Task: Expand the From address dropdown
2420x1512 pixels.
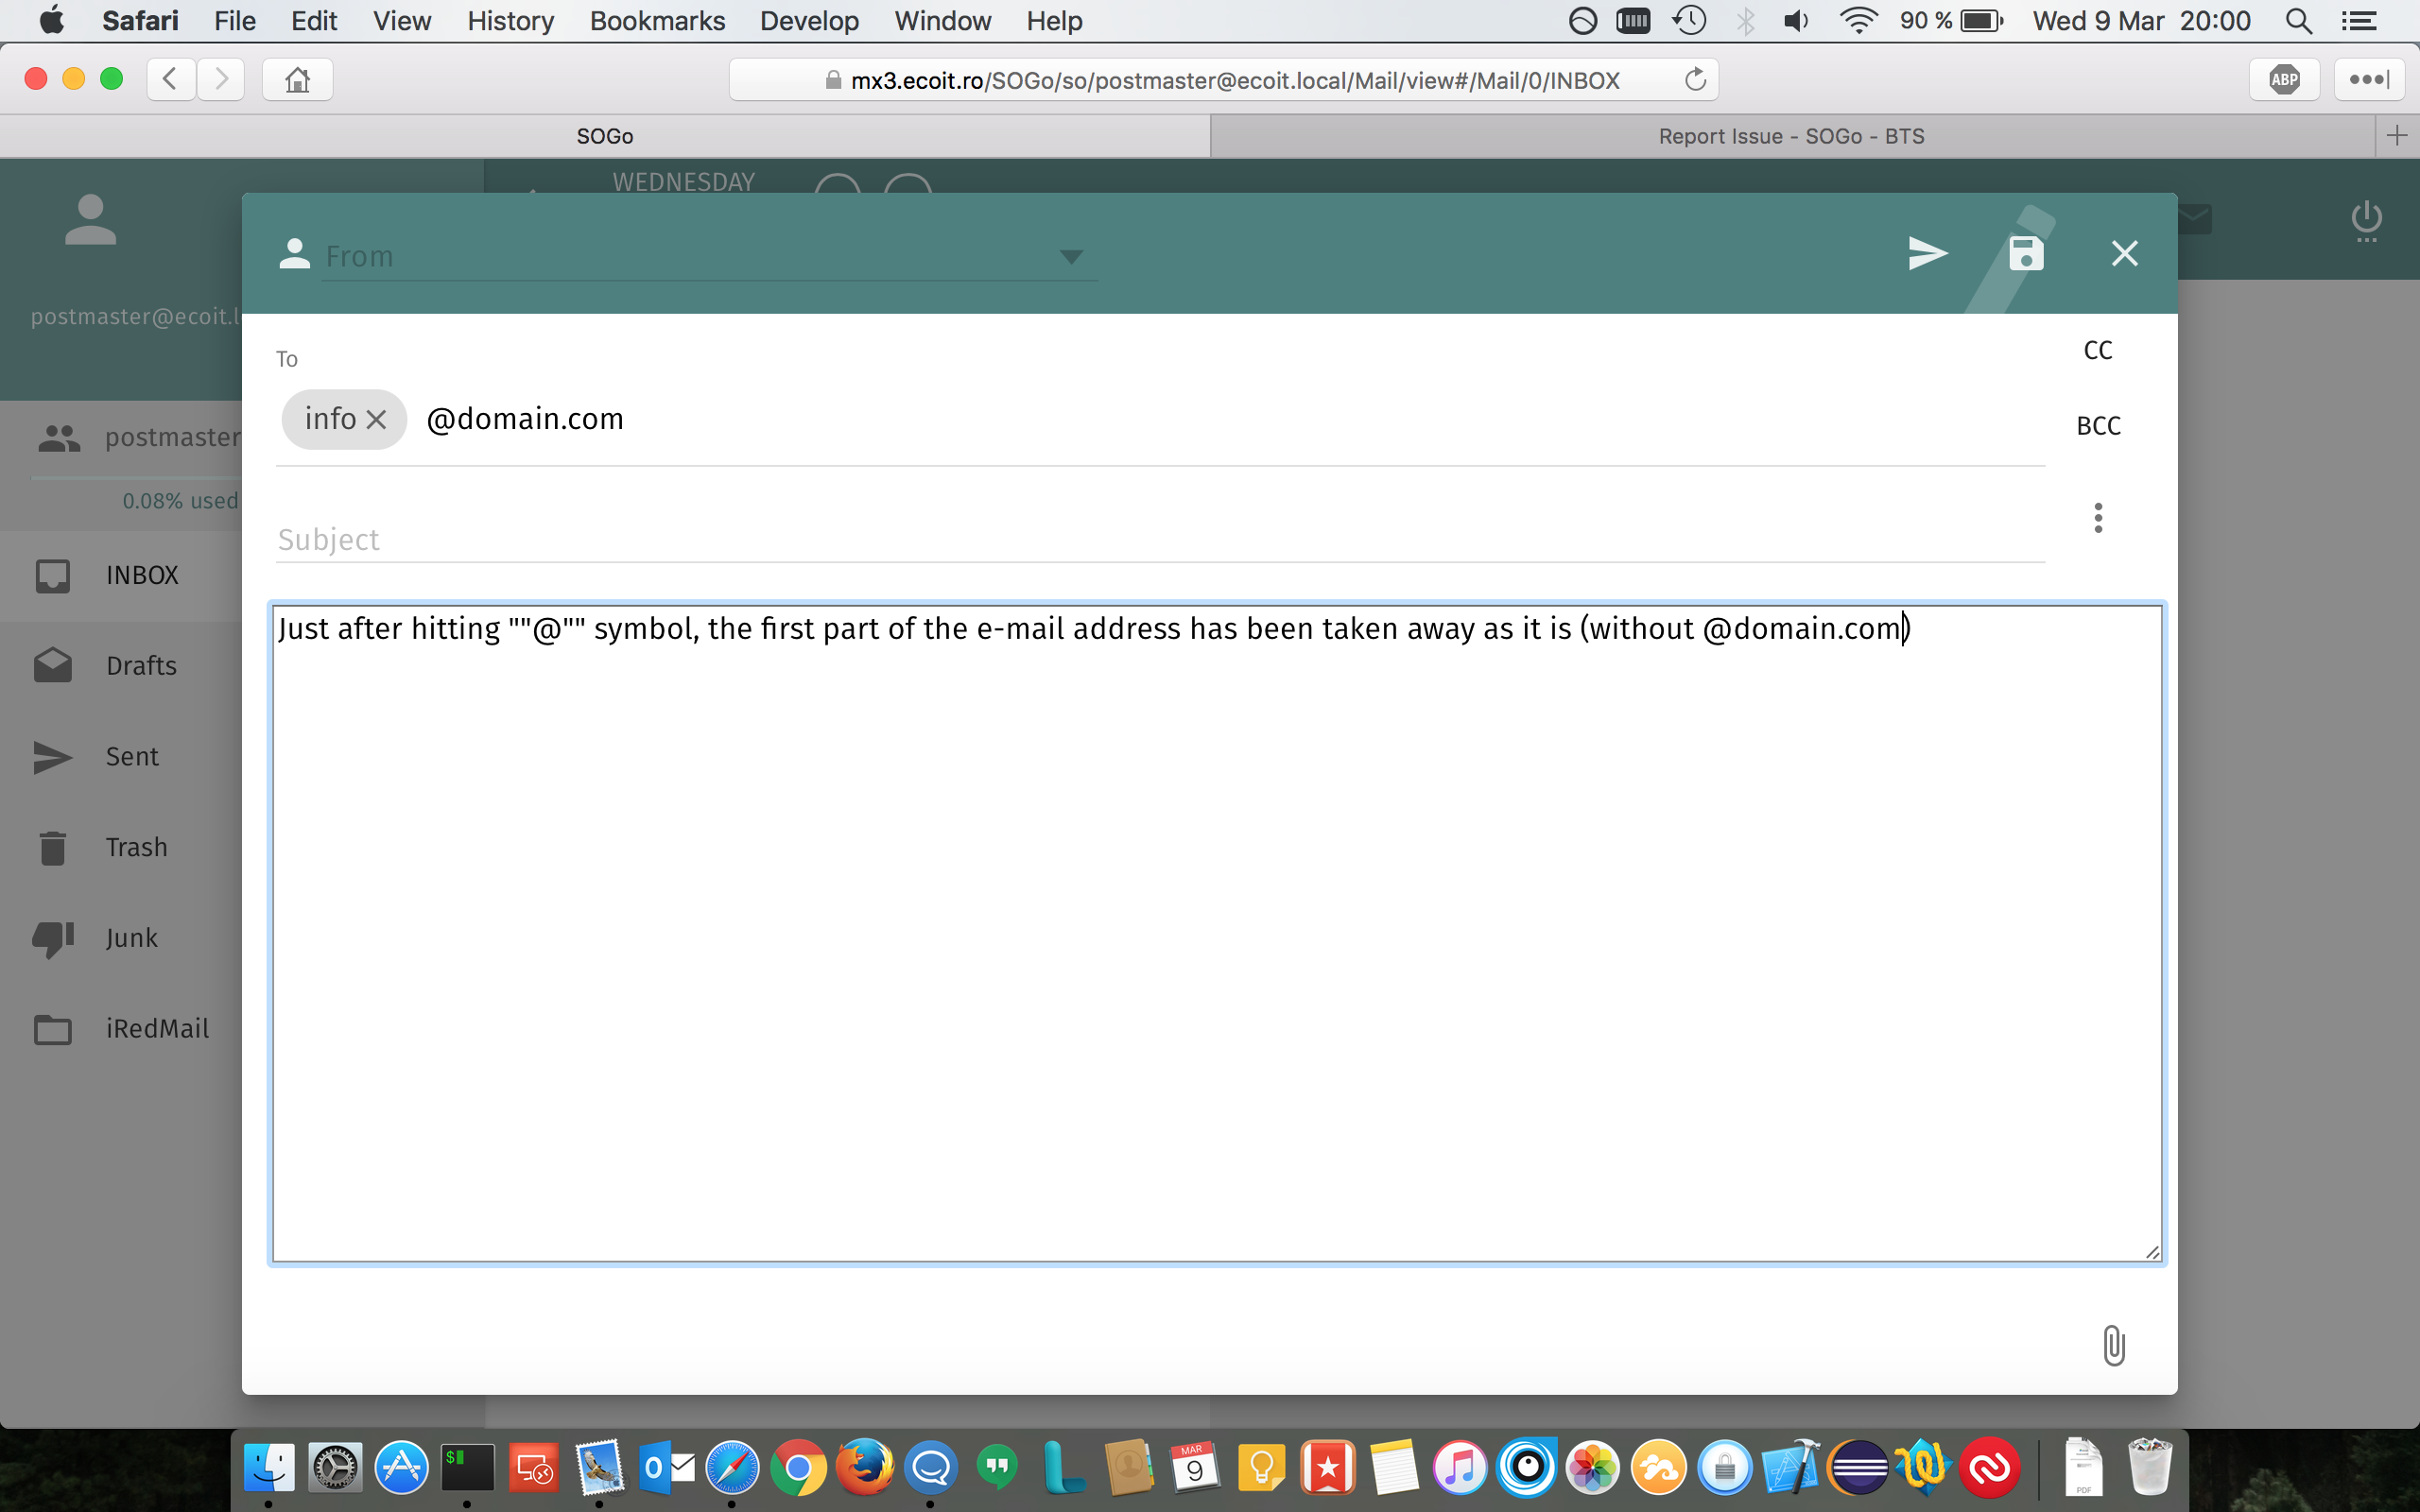Action: (x=1071, y=257)
